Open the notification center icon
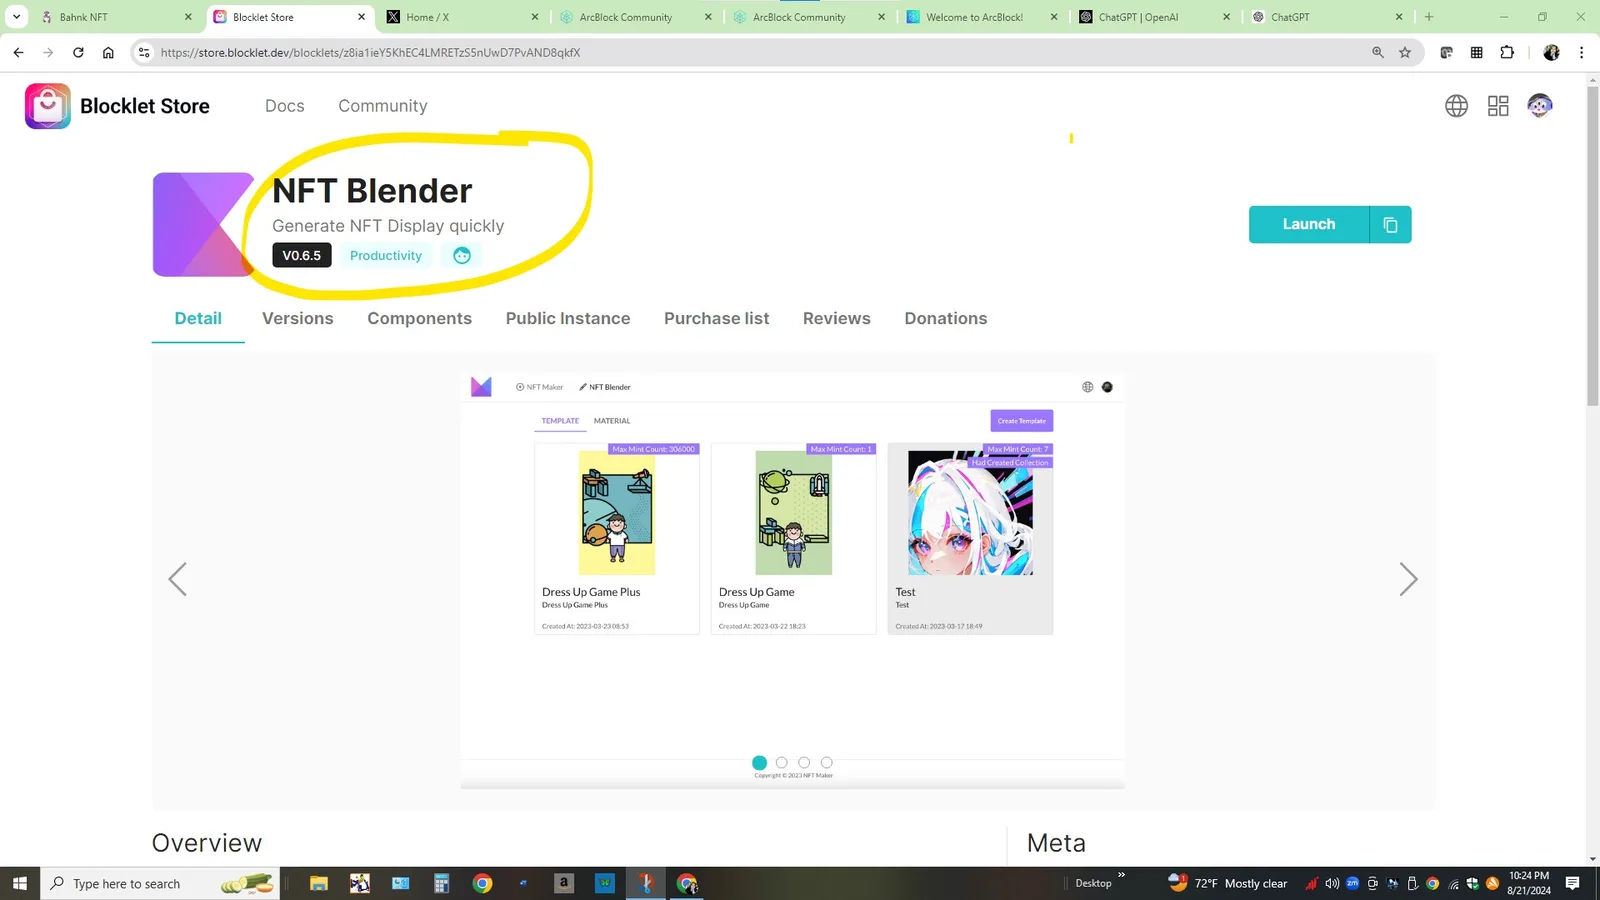1600x900 pixels. (x=1572, y=883)
